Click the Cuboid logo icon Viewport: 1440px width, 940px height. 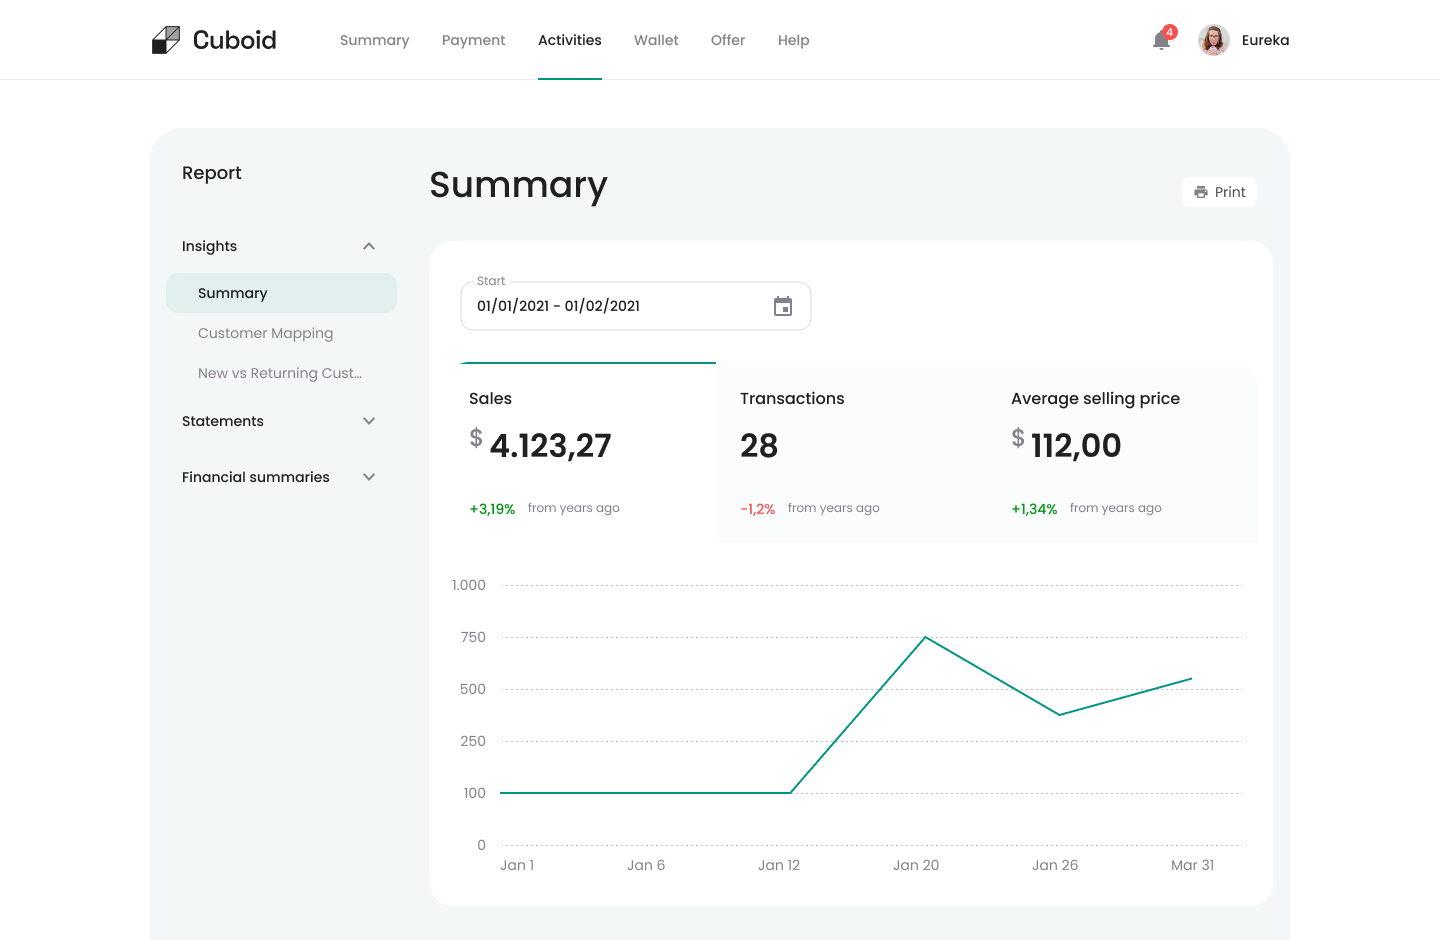coord(166,40)
